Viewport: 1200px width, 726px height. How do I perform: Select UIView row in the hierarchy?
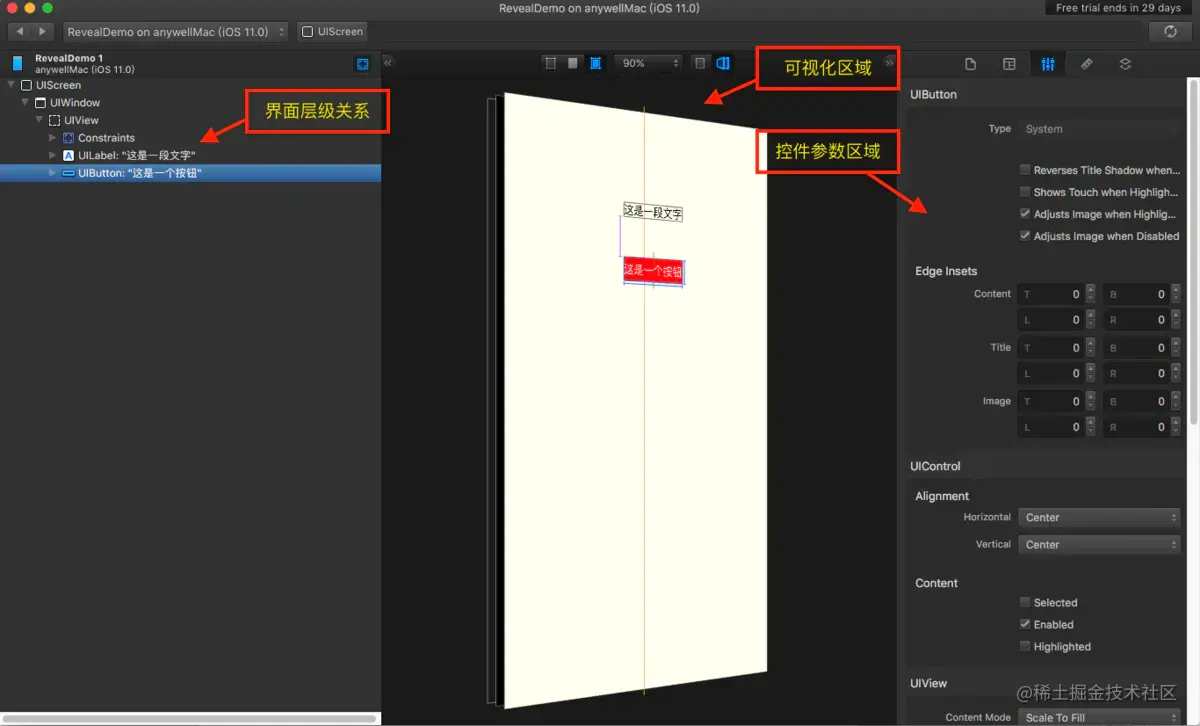pos(190,120)
